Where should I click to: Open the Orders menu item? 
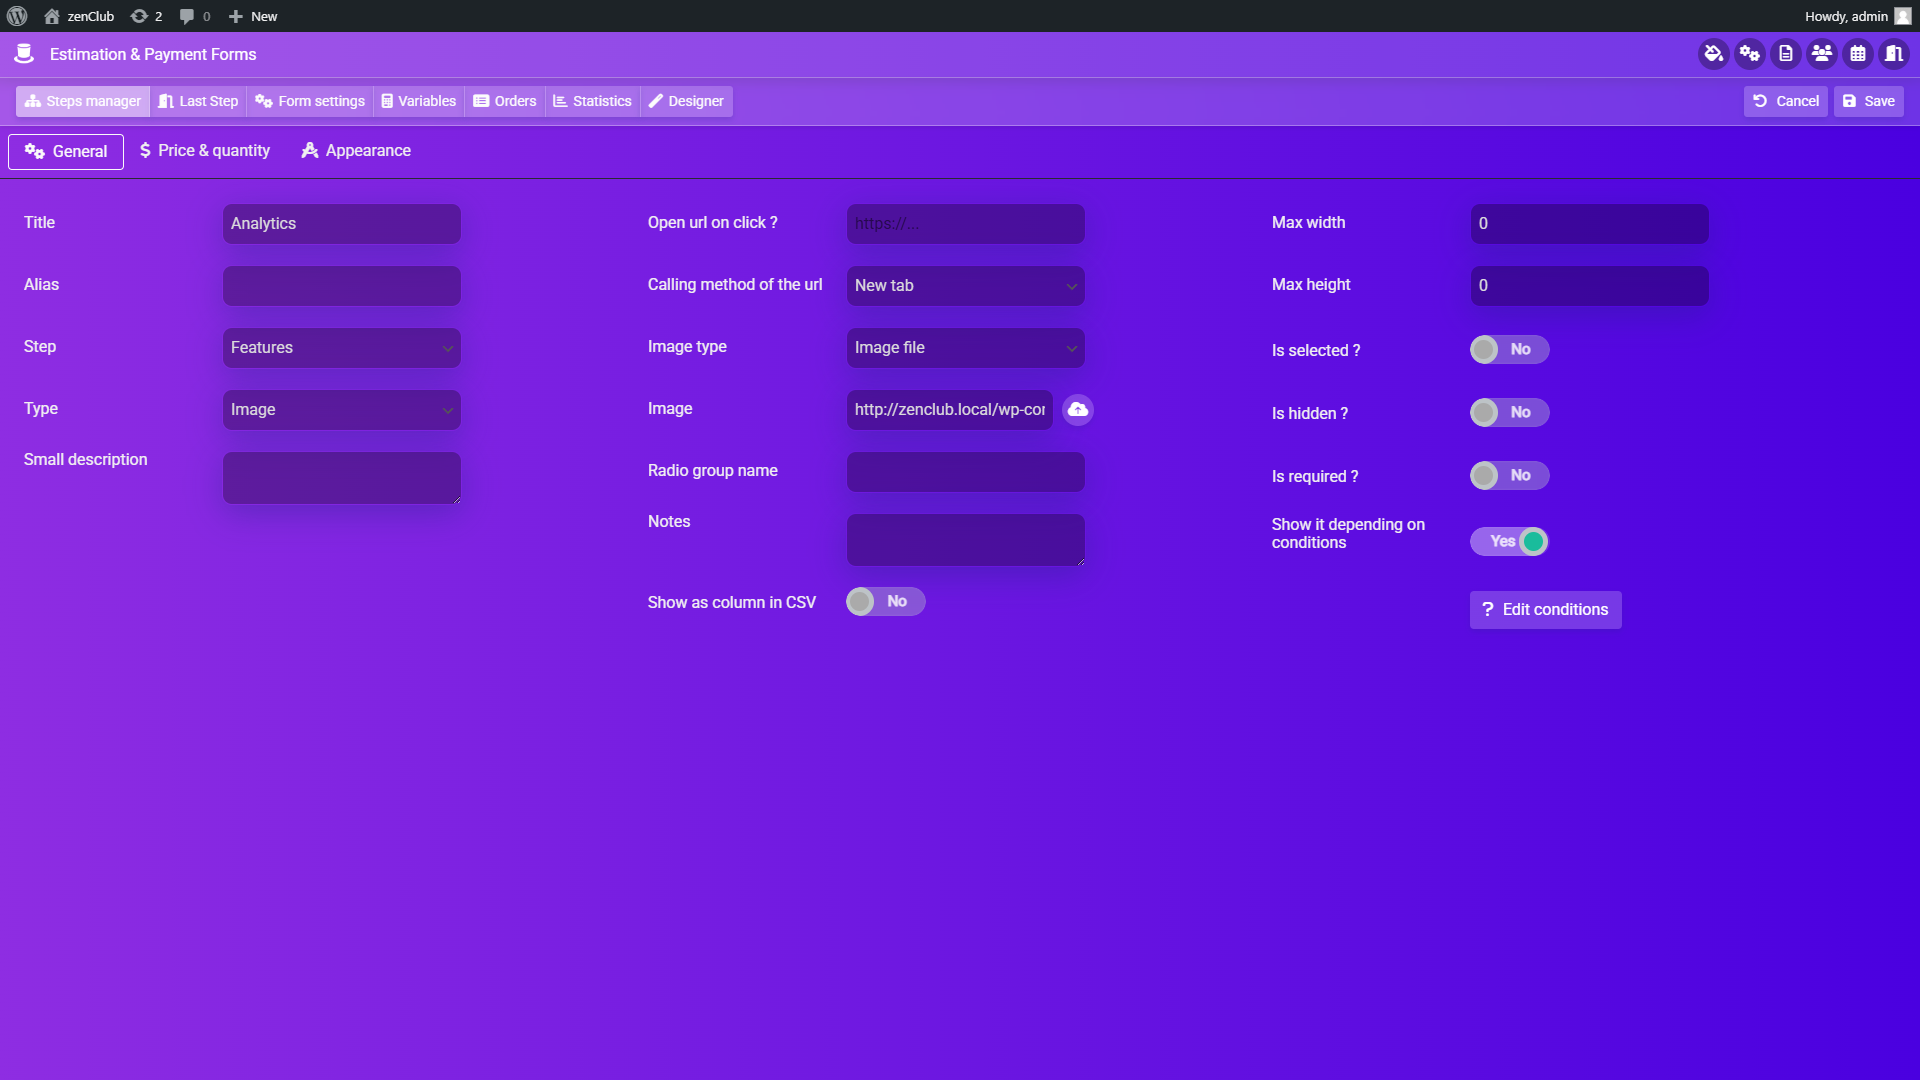tap(505, 101)
